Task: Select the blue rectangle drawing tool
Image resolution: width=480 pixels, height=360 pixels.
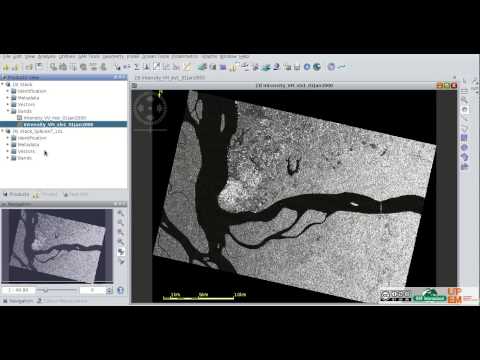Action: pos(465,138)
